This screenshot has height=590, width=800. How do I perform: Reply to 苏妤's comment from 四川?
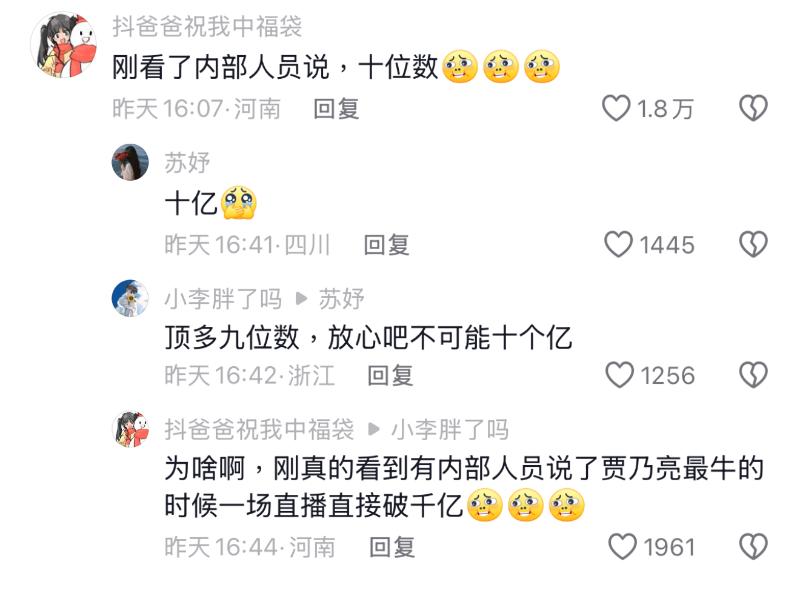point(387,244)
